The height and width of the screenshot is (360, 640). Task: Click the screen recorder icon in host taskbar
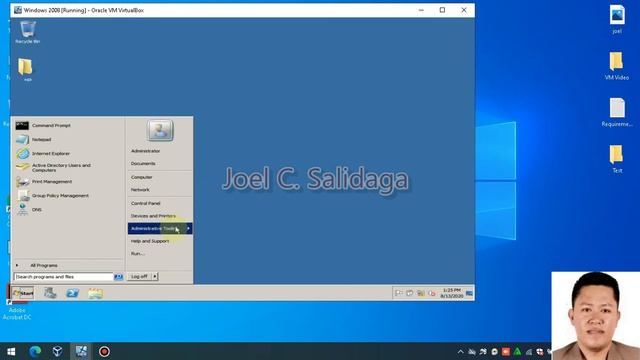click(x=104, y=351)
